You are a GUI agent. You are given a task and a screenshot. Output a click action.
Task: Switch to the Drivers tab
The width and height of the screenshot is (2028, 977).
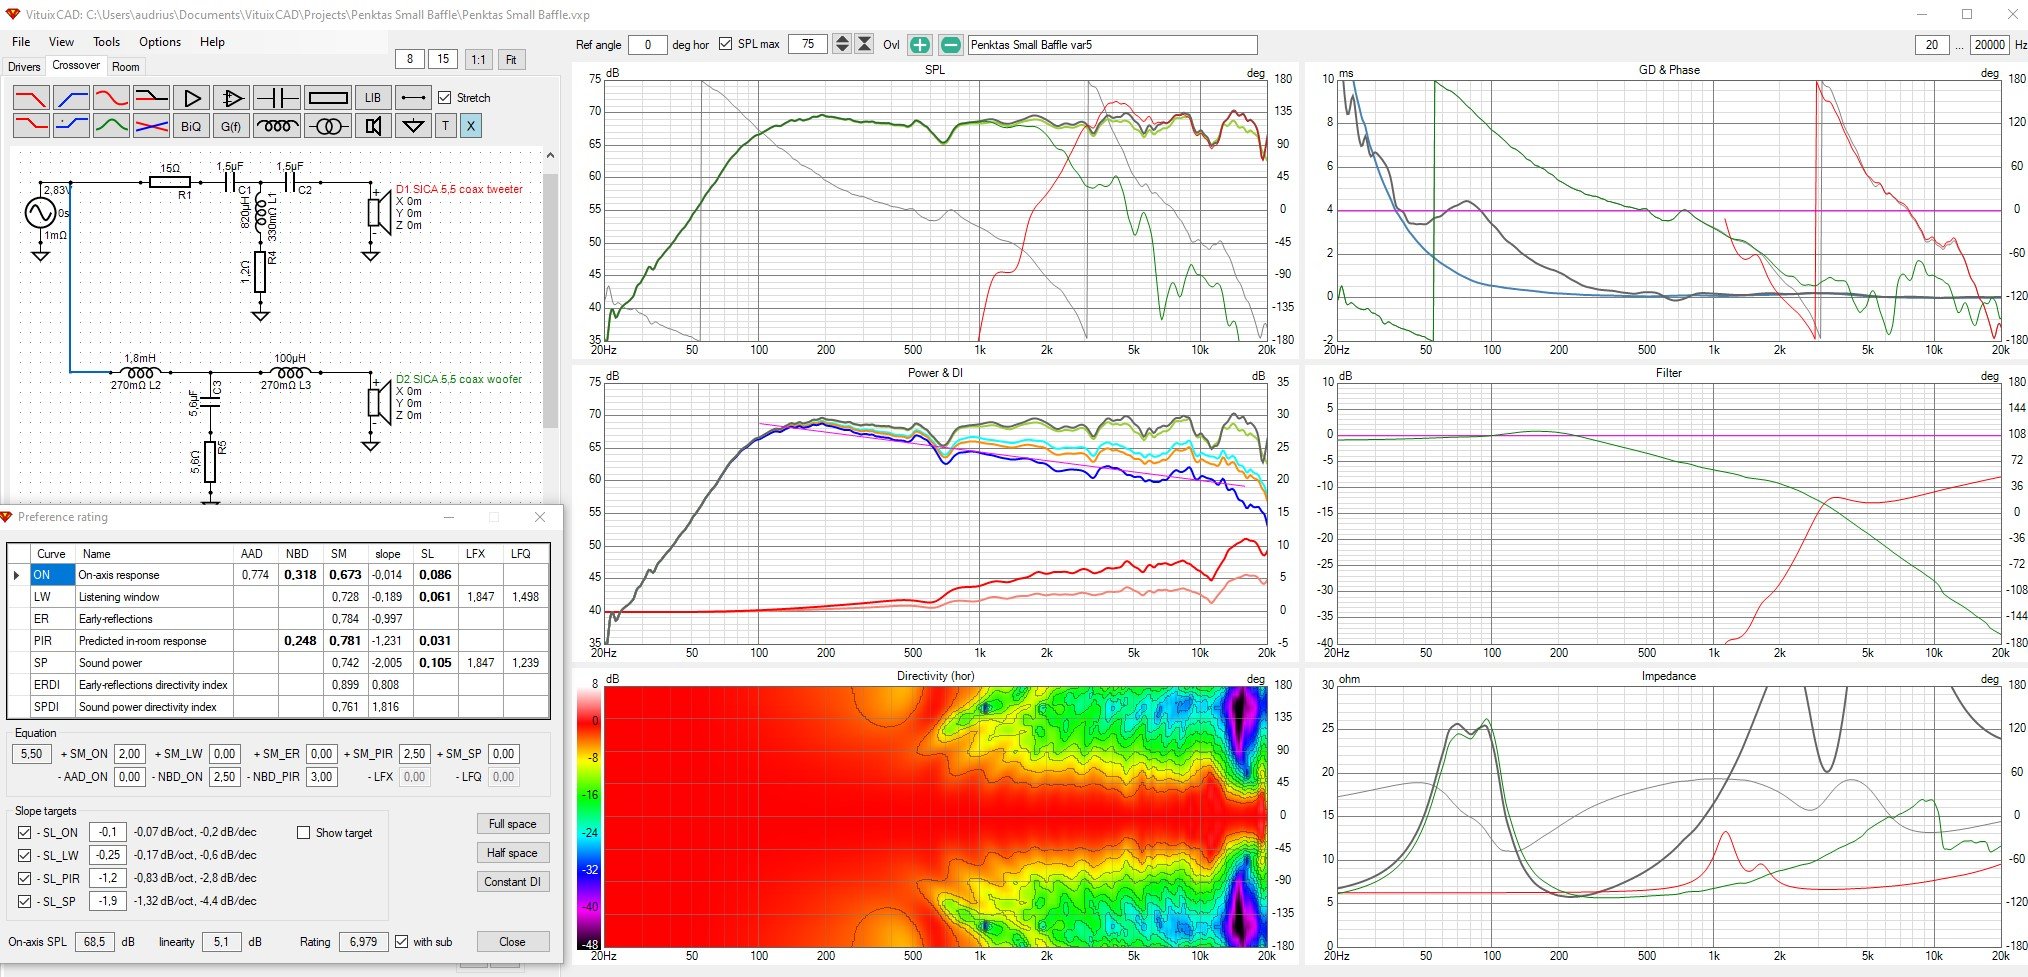tap(24, 67)
